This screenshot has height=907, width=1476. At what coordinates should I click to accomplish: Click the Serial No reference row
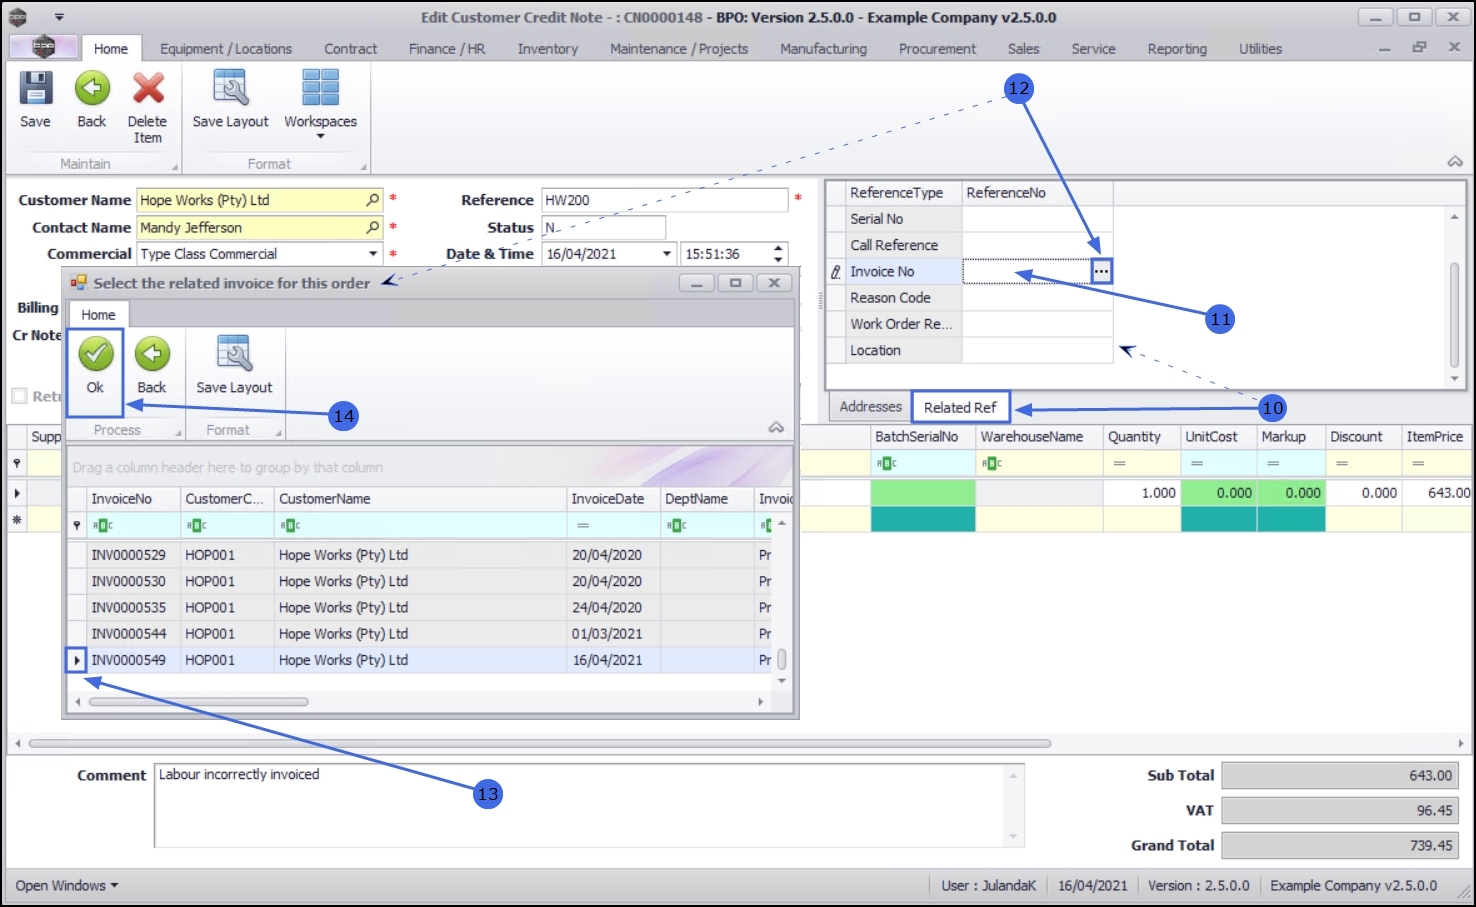(970, 219)
